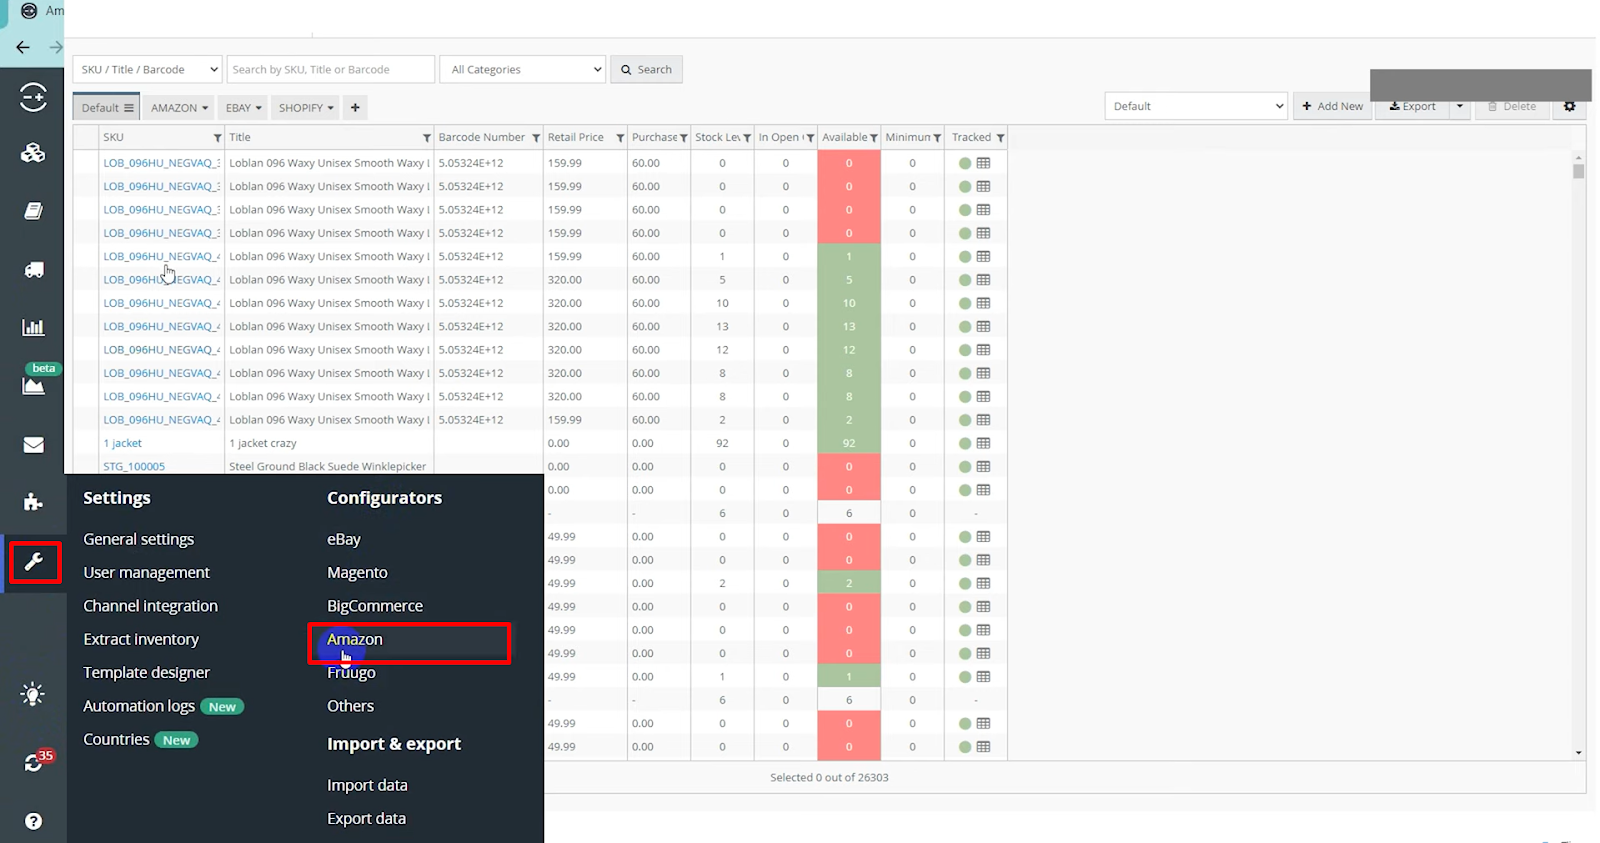
Task: Open stock grid icon for 1 jacket row
Action: (984, 443)
